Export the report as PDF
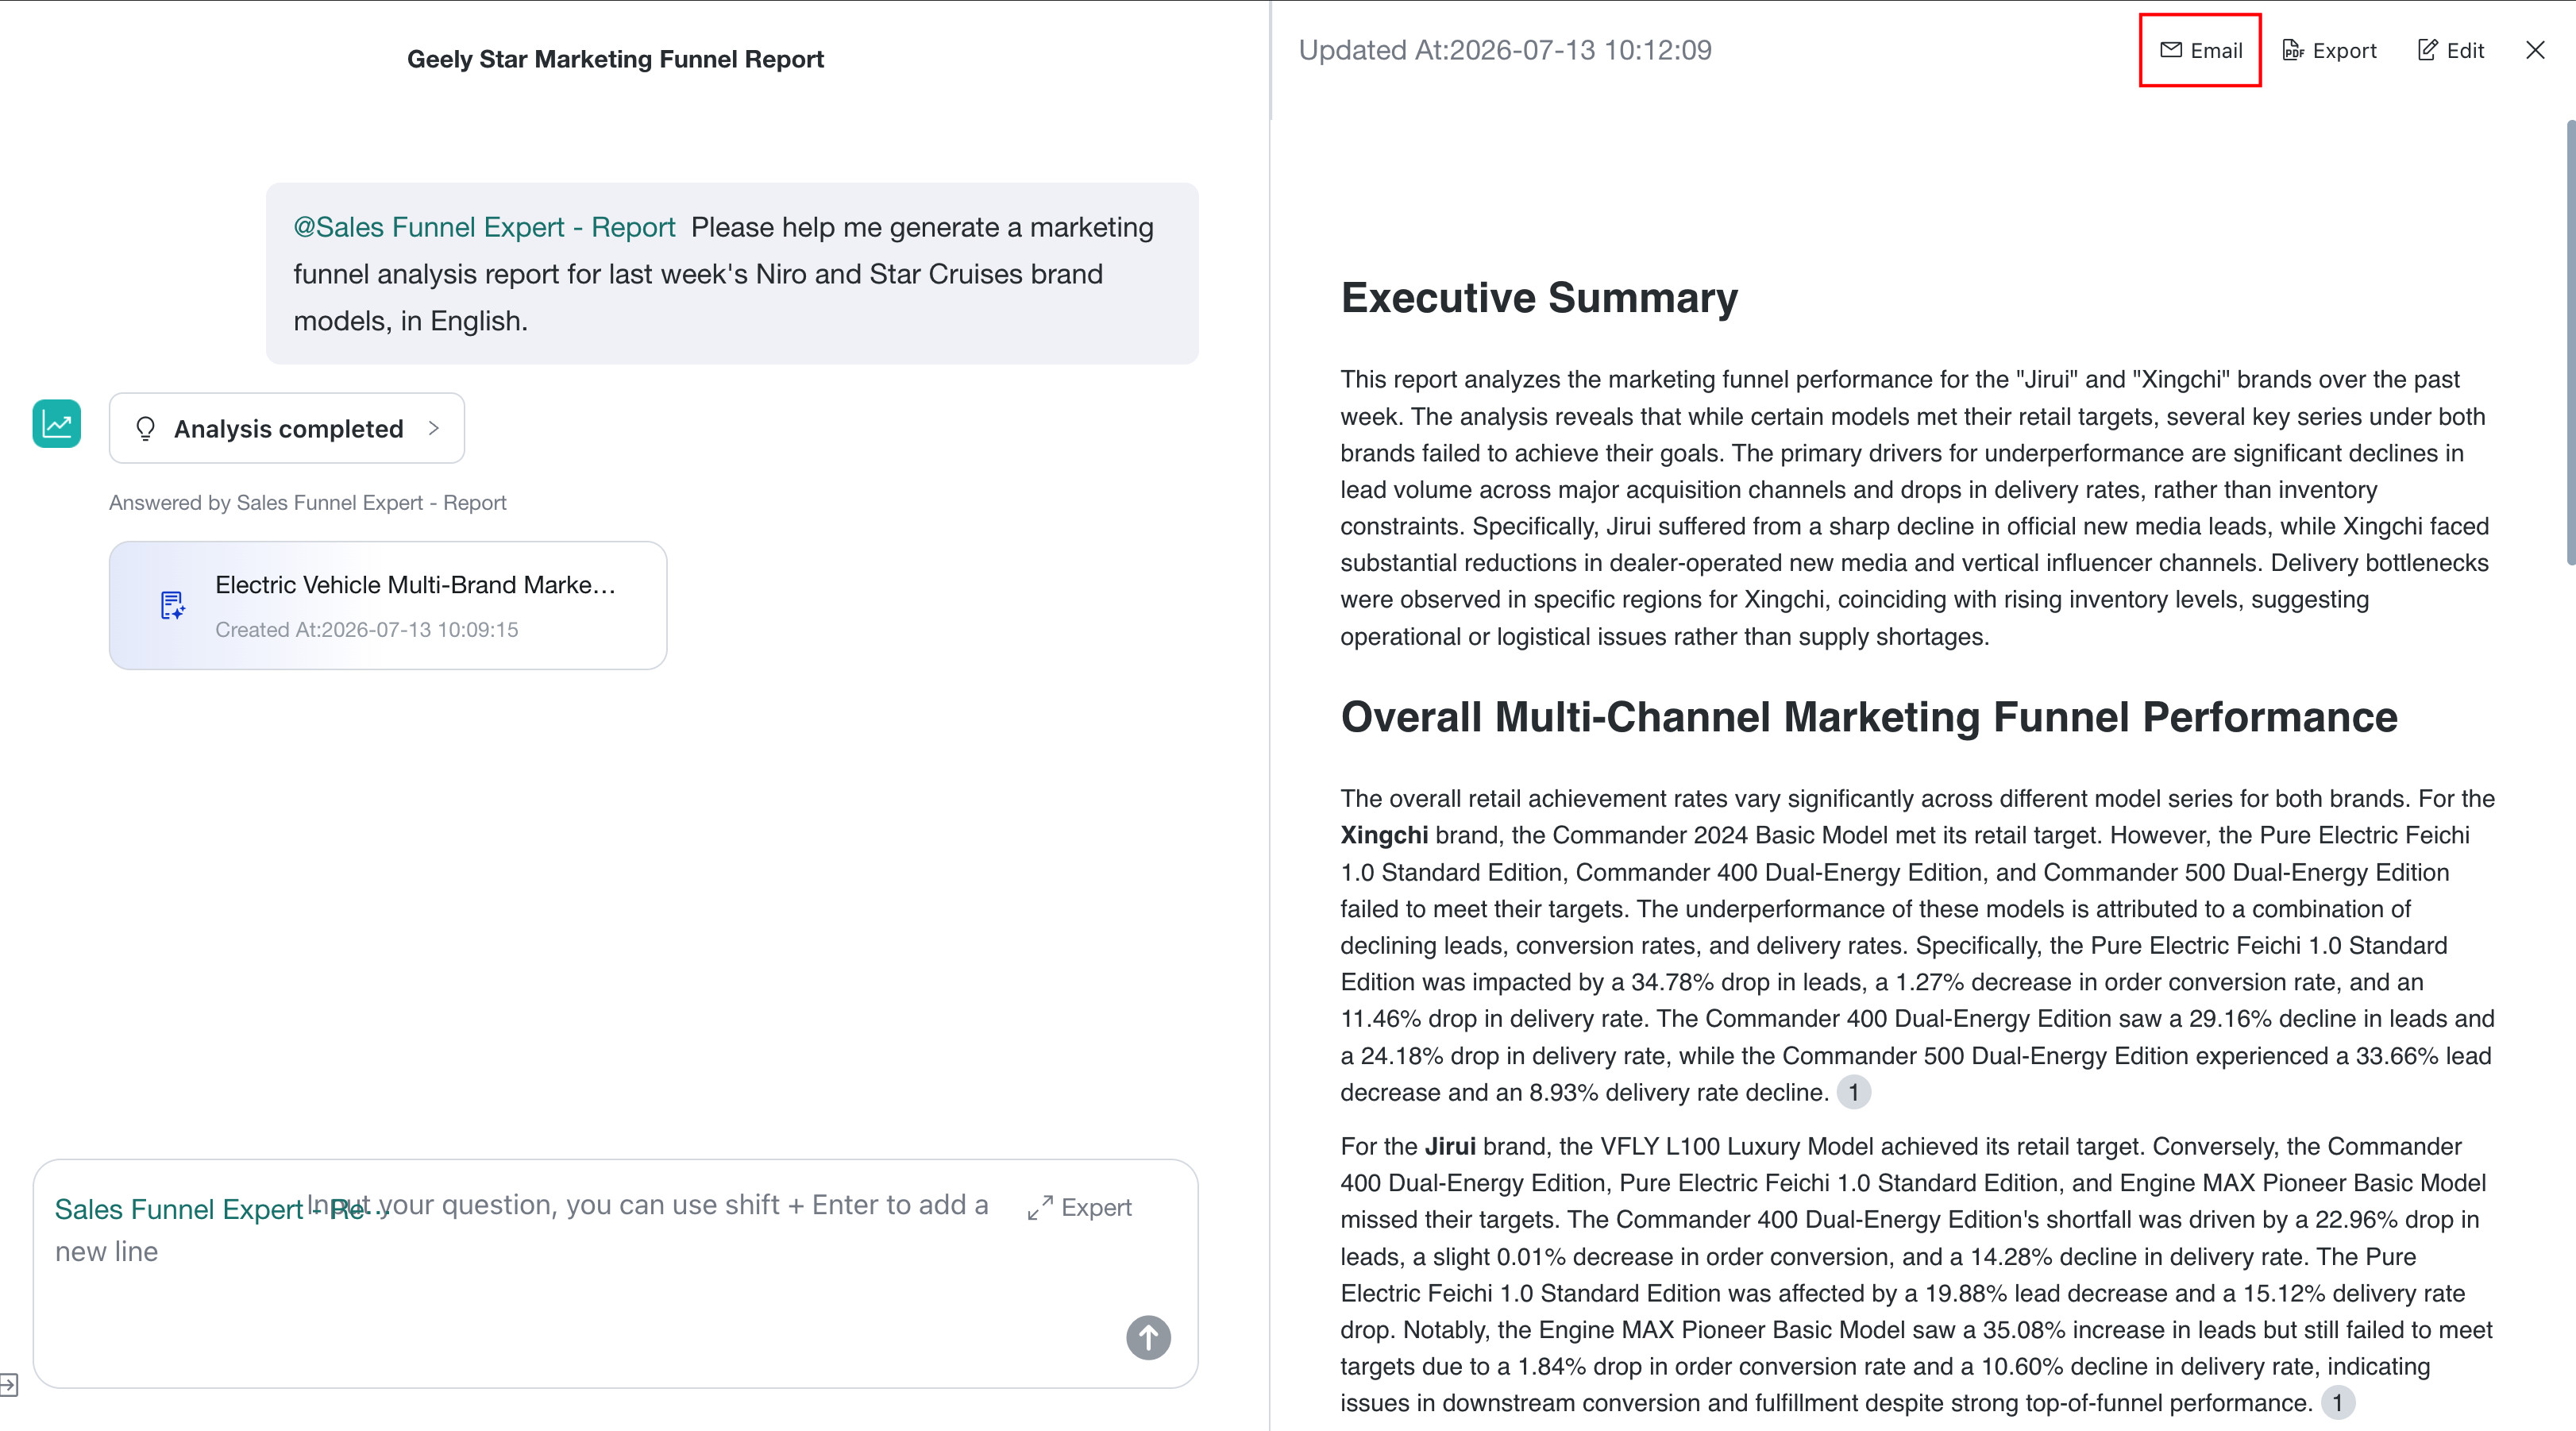Image resolution: width=2576 pixels, height=1431 pixels. coord(2329,50)
